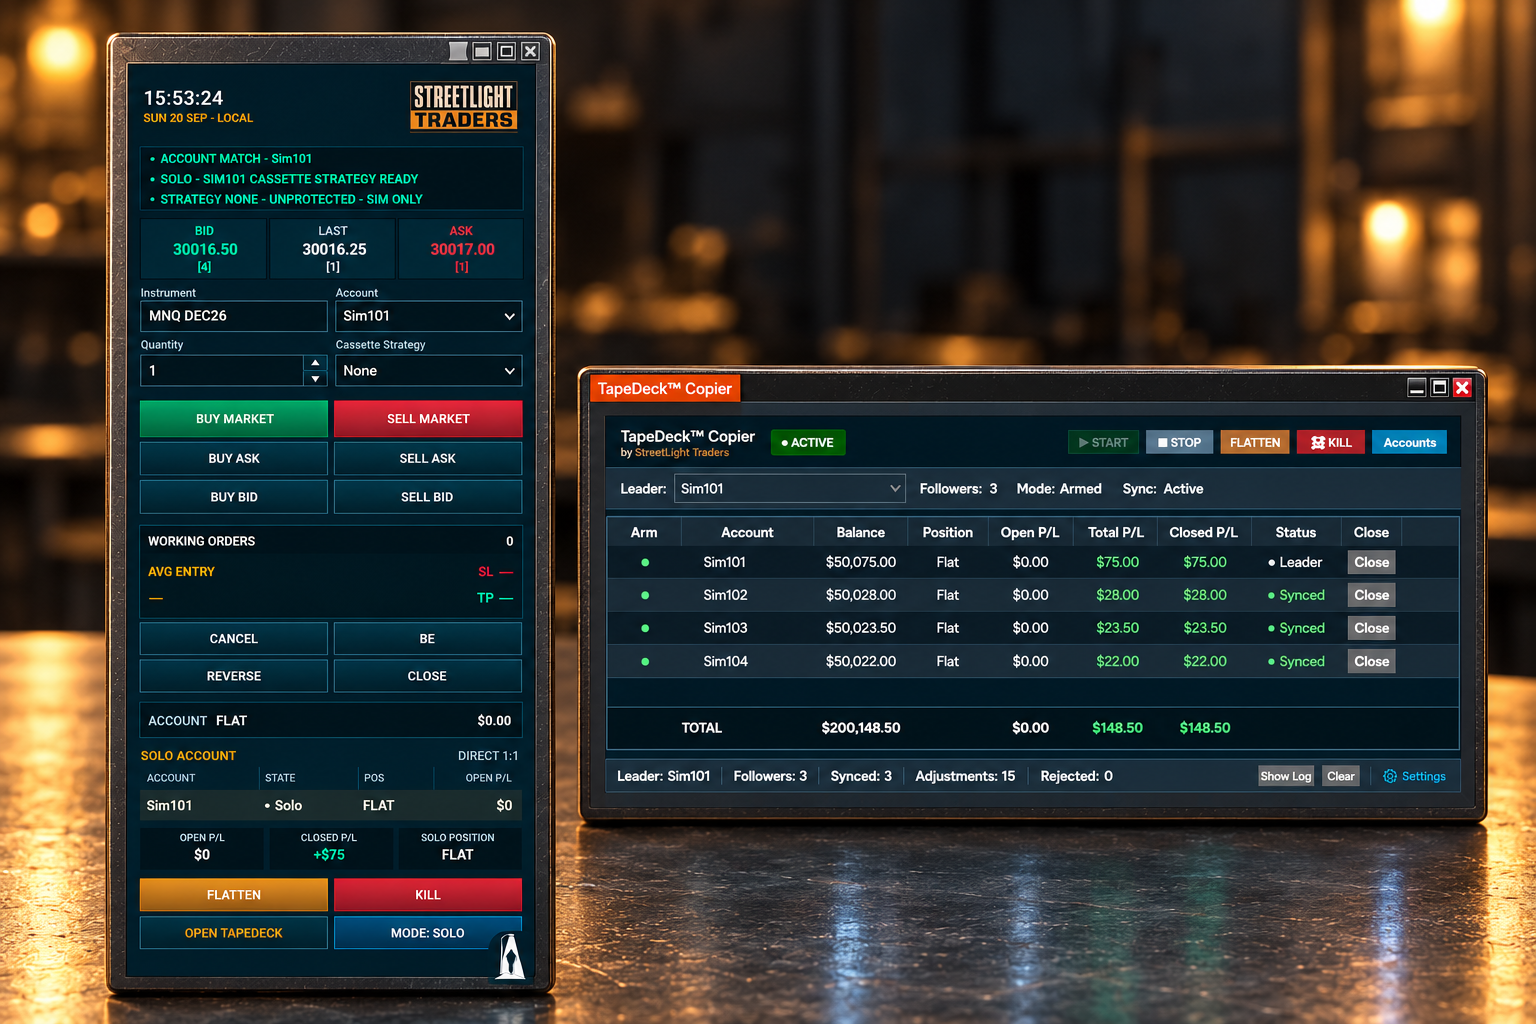Click the SELL MARKET button
Image resolution: width=1536 pixels, height=1024 pixels.
[428, 419]
